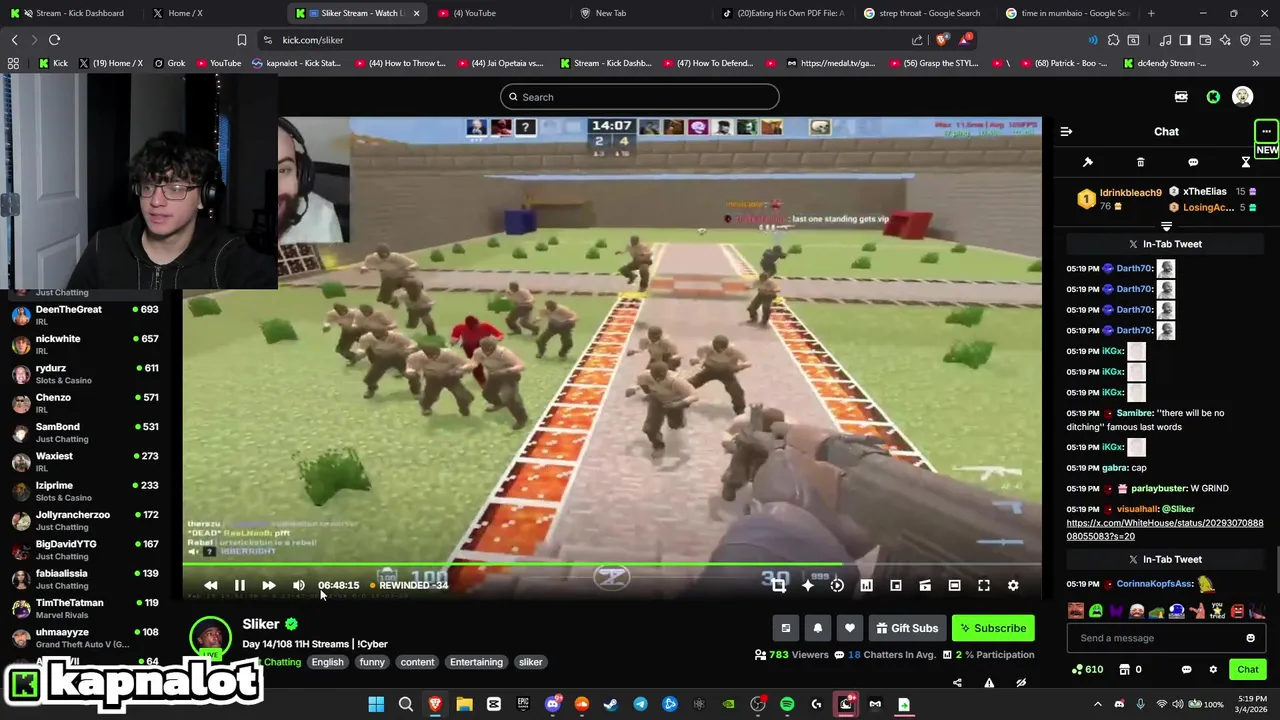The width and height of the screenshot is (1280, 720).
Task: Mute the stream volume icon
Action: (299, 585)
